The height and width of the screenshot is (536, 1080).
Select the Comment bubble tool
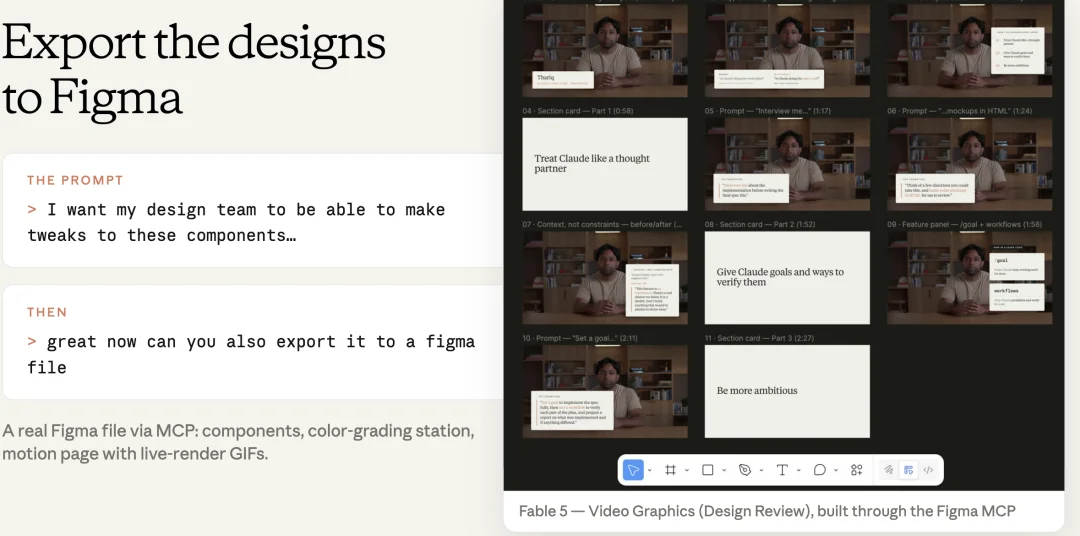(x=819, y=470)
